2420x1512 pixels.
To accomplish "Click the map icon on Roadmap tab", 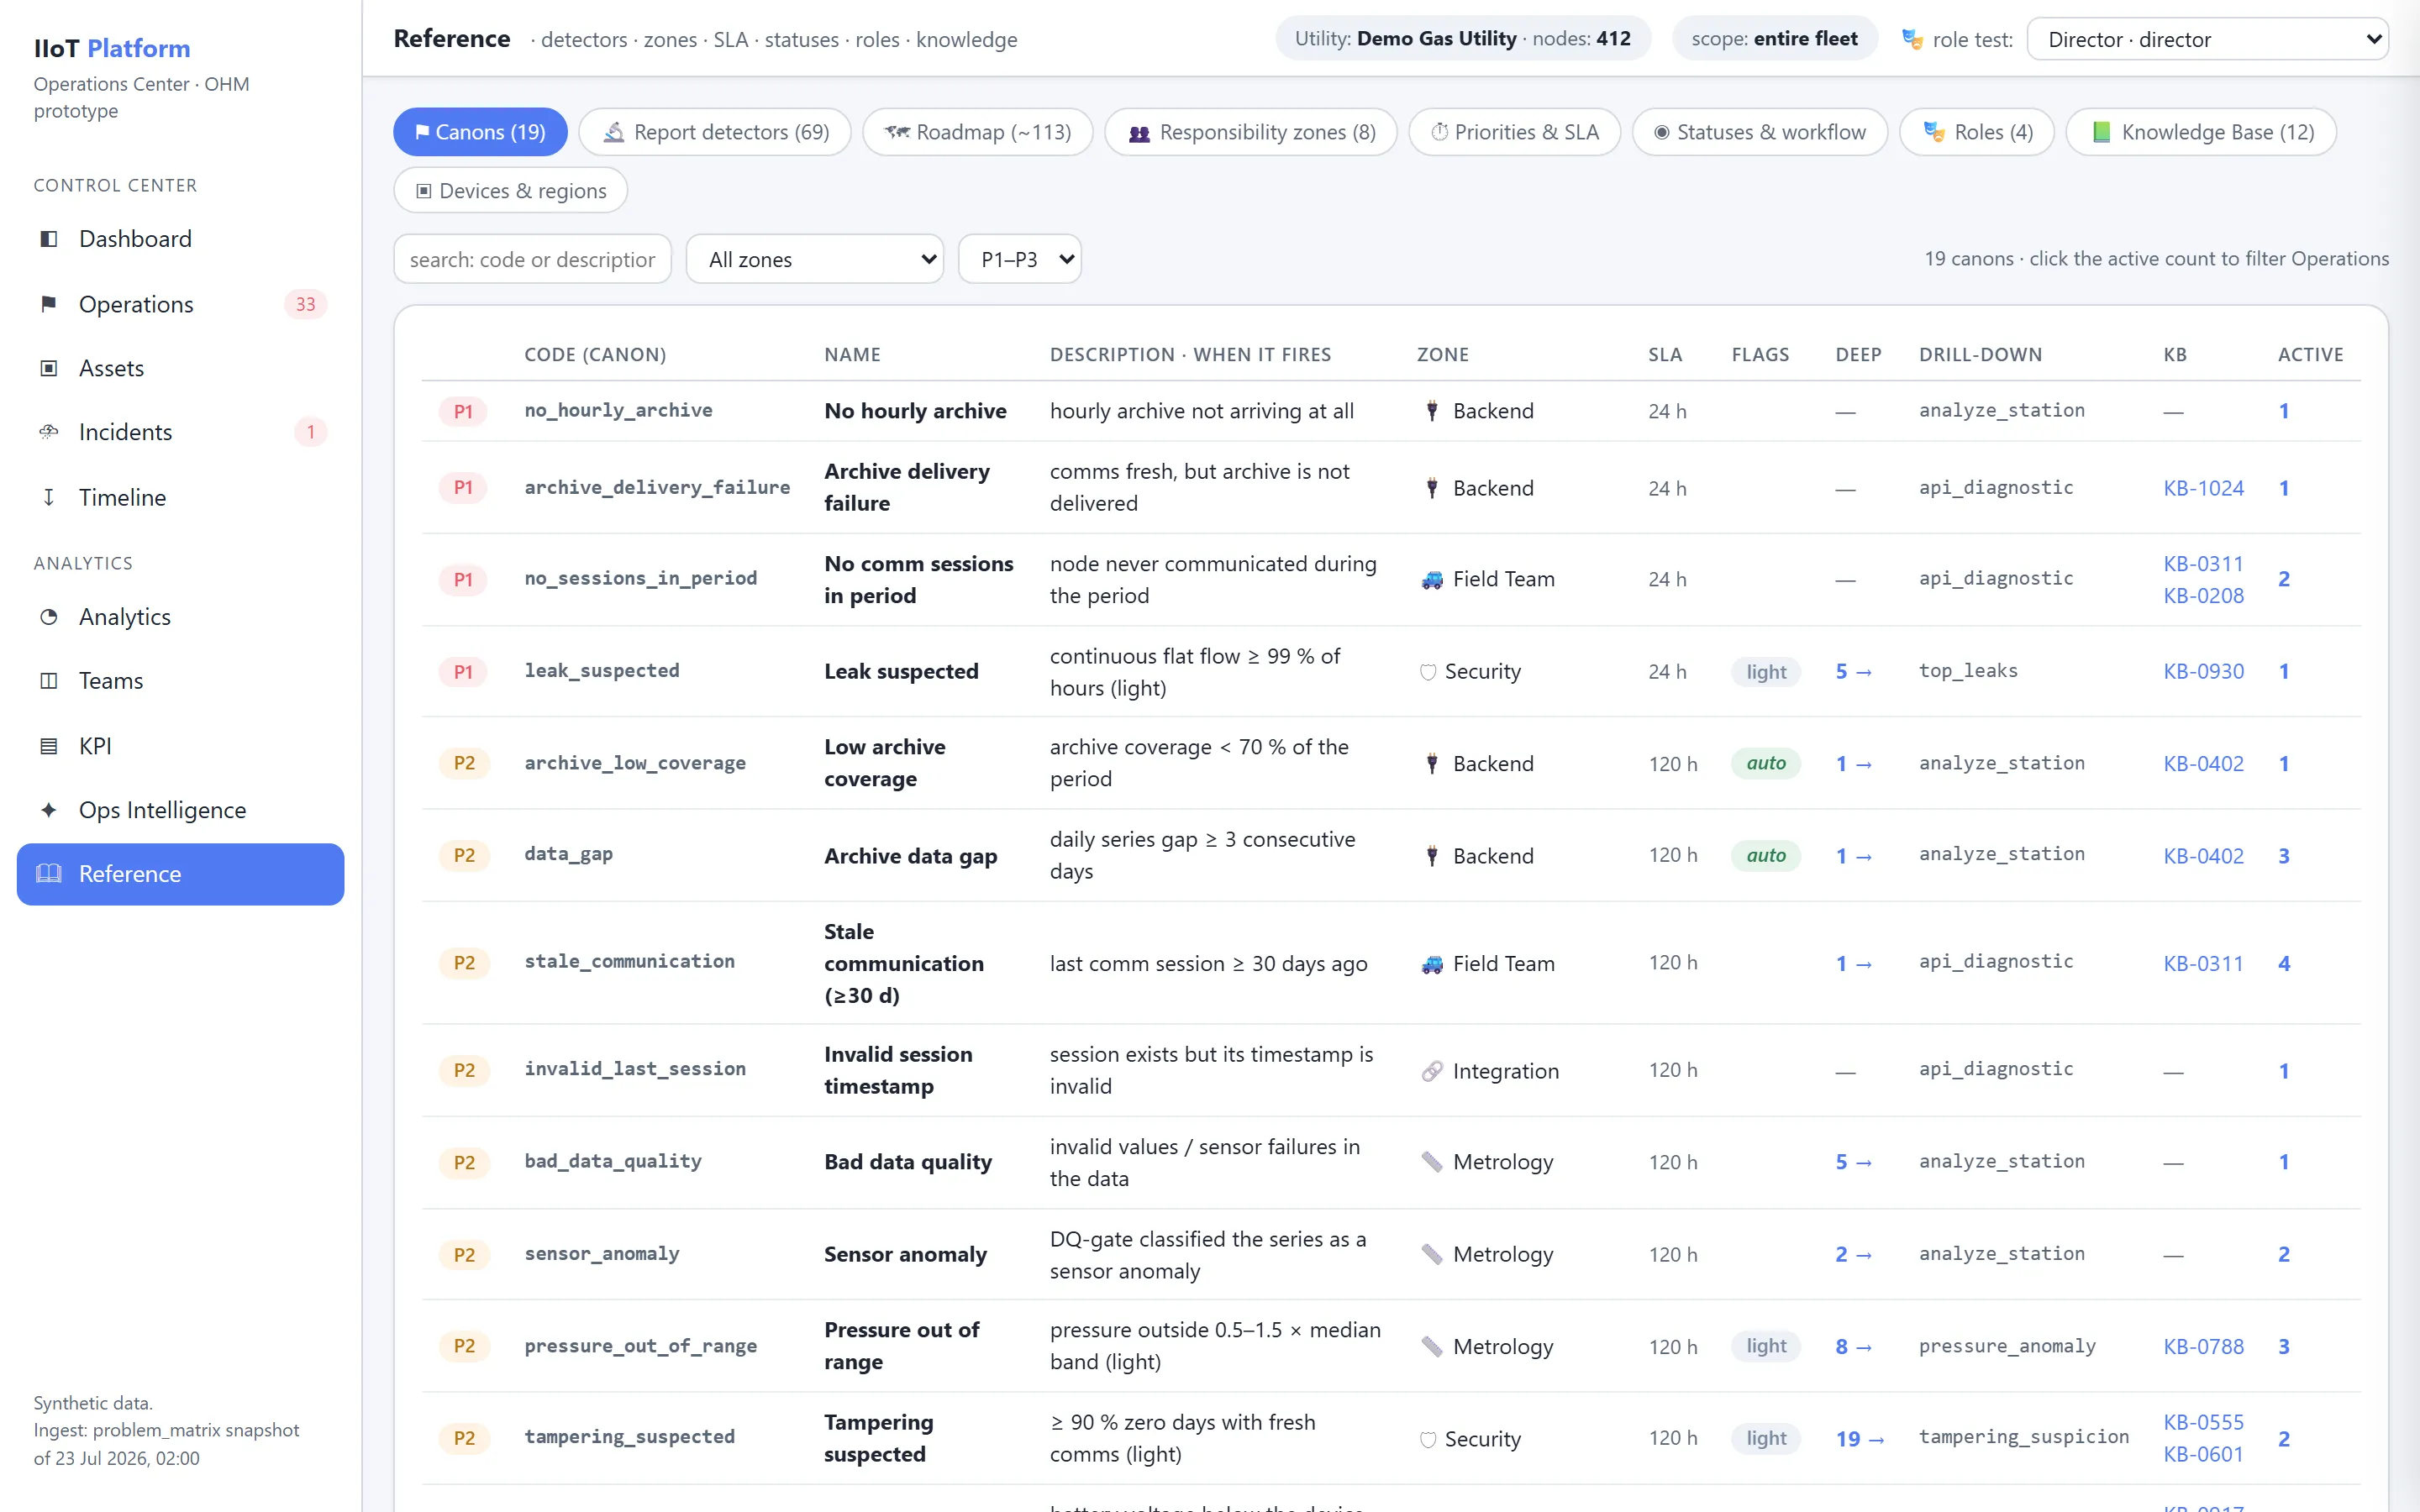I will pyautogui.click(x=897, y=132).
